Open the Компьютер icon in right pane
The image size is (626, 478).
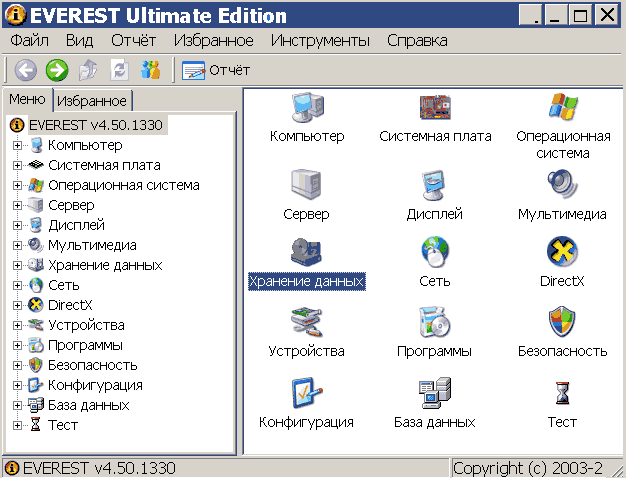tap(307, 108)
